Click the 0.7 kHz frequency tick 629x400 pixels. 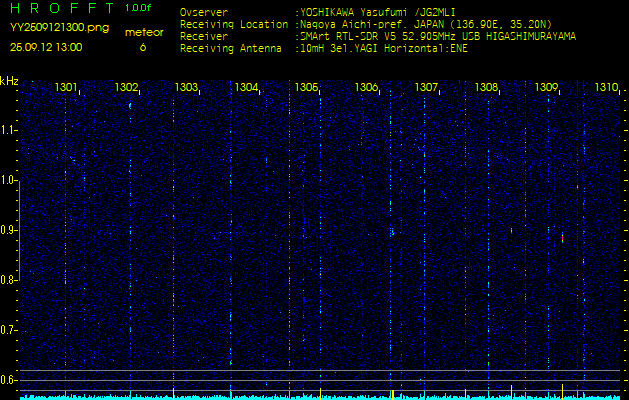point(9,329)
